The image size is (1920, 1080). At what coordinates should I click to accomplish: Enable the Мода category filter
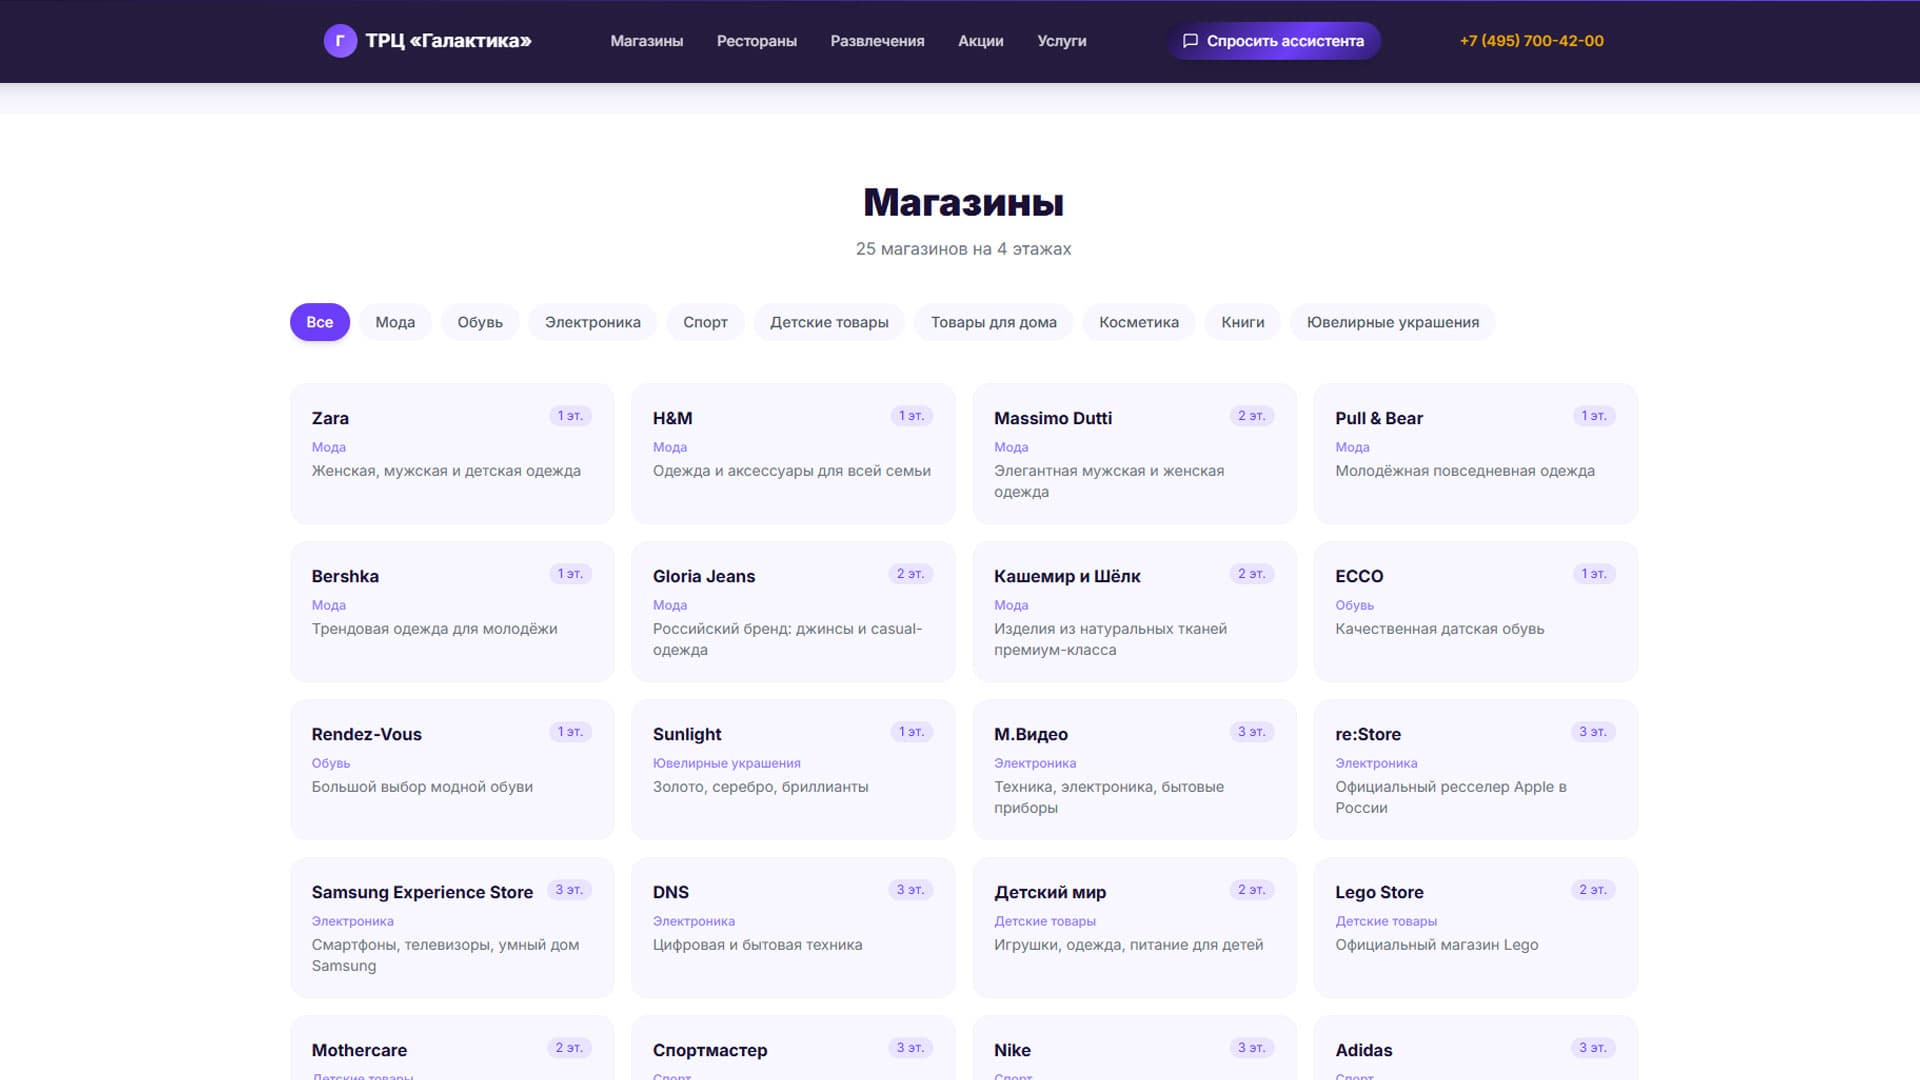coord(394,322)
